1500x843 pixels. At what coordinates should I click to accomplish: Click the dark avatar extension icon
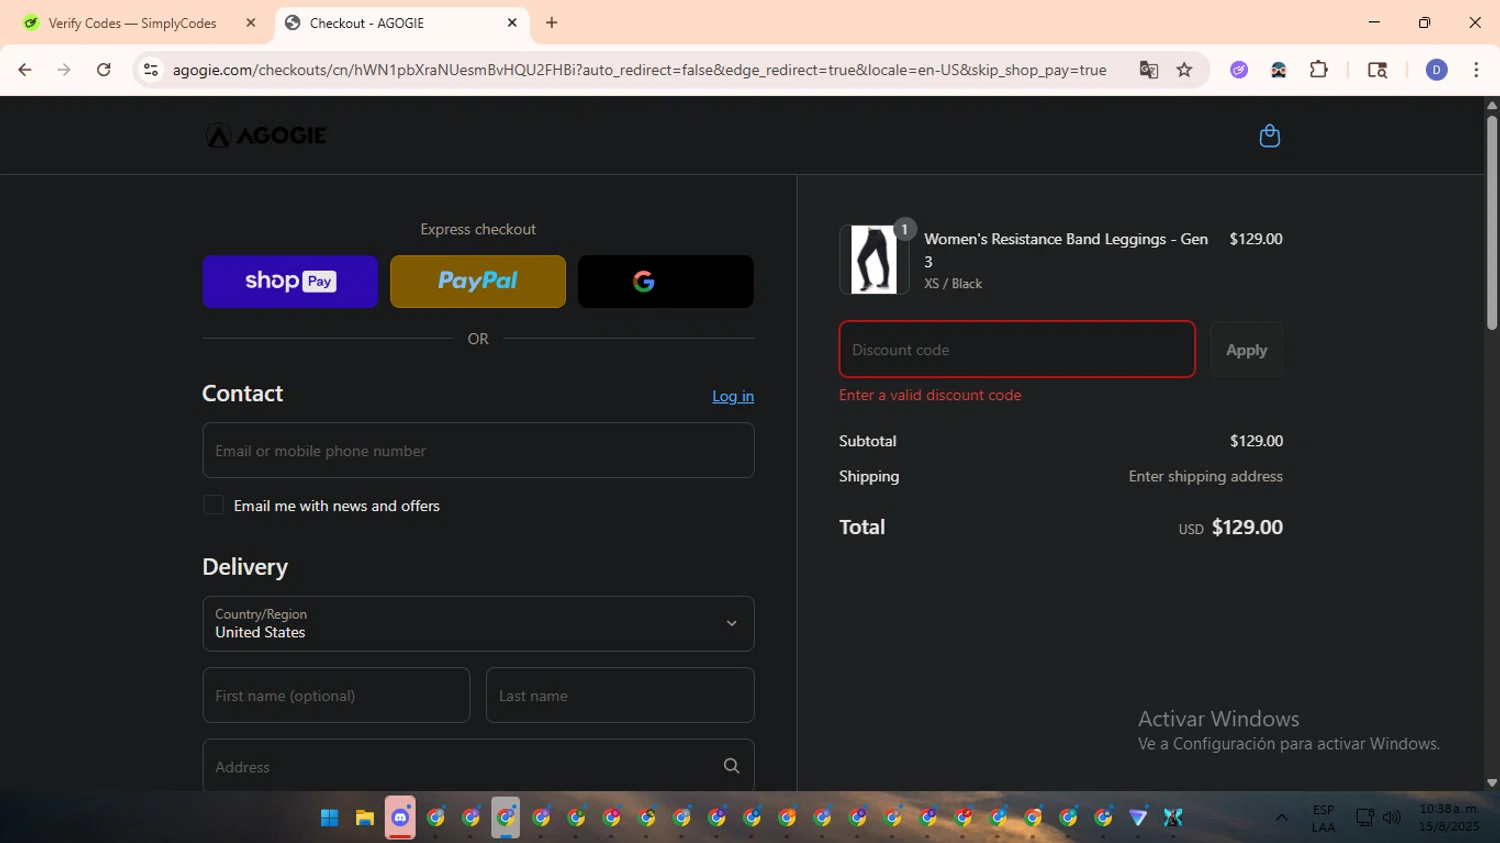(x=1279, y=70)
